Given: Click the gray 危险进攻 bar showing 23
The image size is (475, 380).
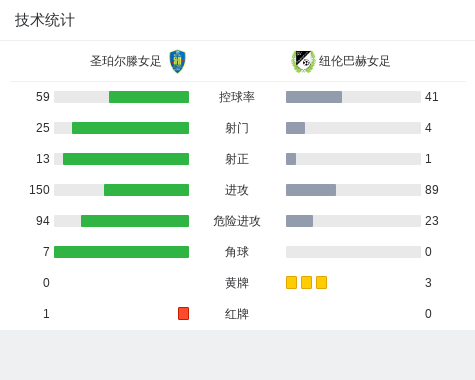Looking at the screenshot, I should tap(299, 221).
